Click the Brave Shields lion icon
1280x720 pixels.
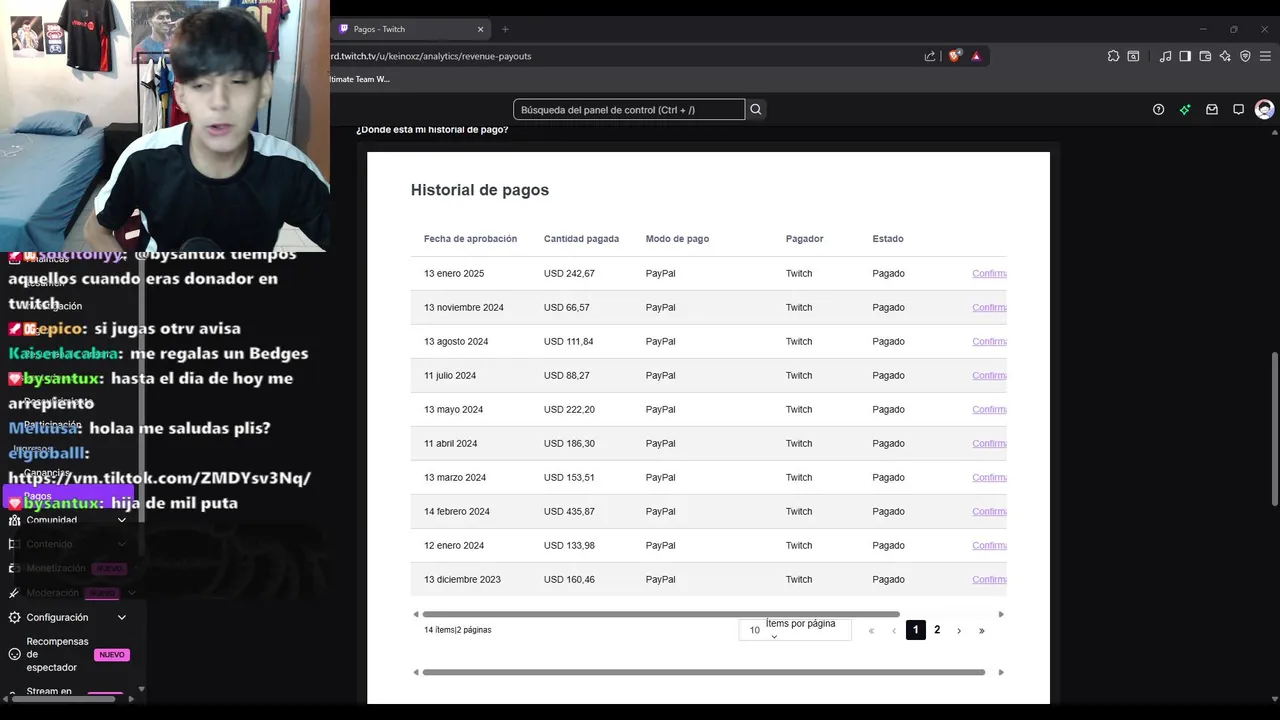pos(954,56)
